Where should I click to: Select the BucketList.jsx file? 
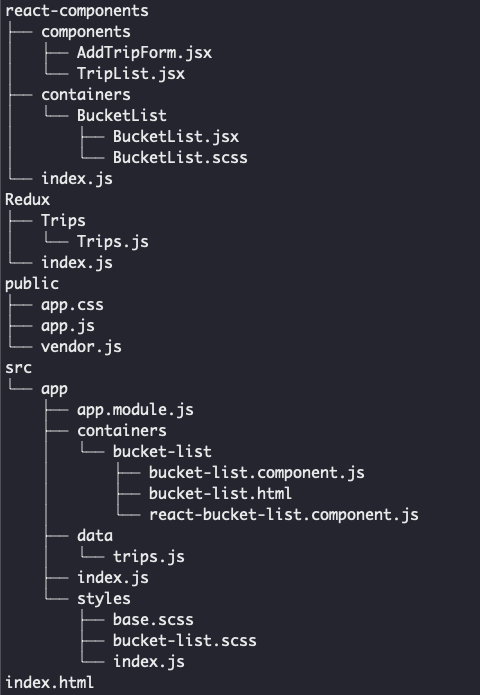pyautogui.click(x=176, y=137)
